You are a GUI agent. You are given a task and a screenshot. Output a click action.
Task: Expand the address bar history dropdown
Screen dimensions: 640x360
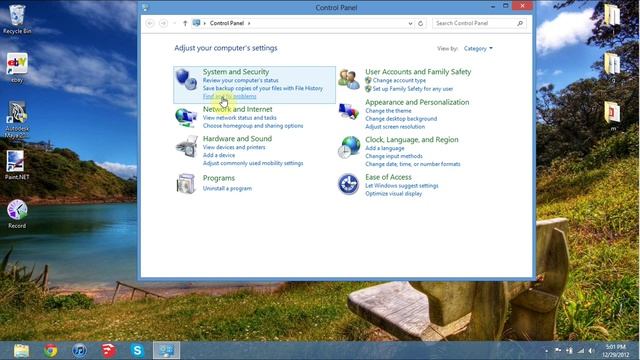click(x=410, y=23)
